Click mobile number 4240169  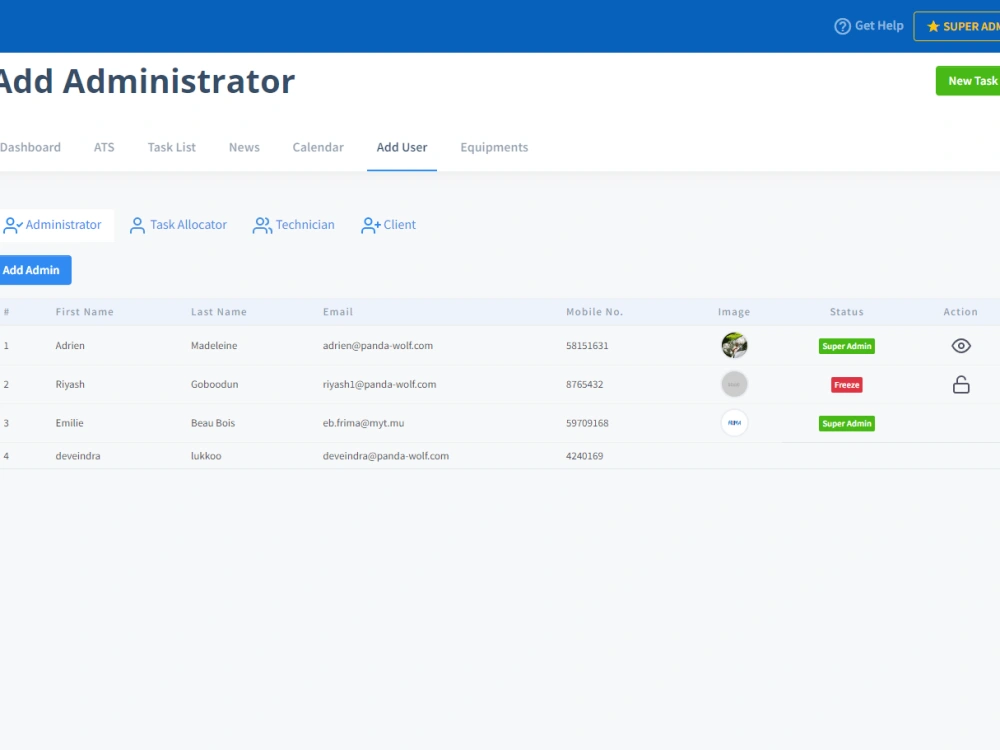click(584, 456)
